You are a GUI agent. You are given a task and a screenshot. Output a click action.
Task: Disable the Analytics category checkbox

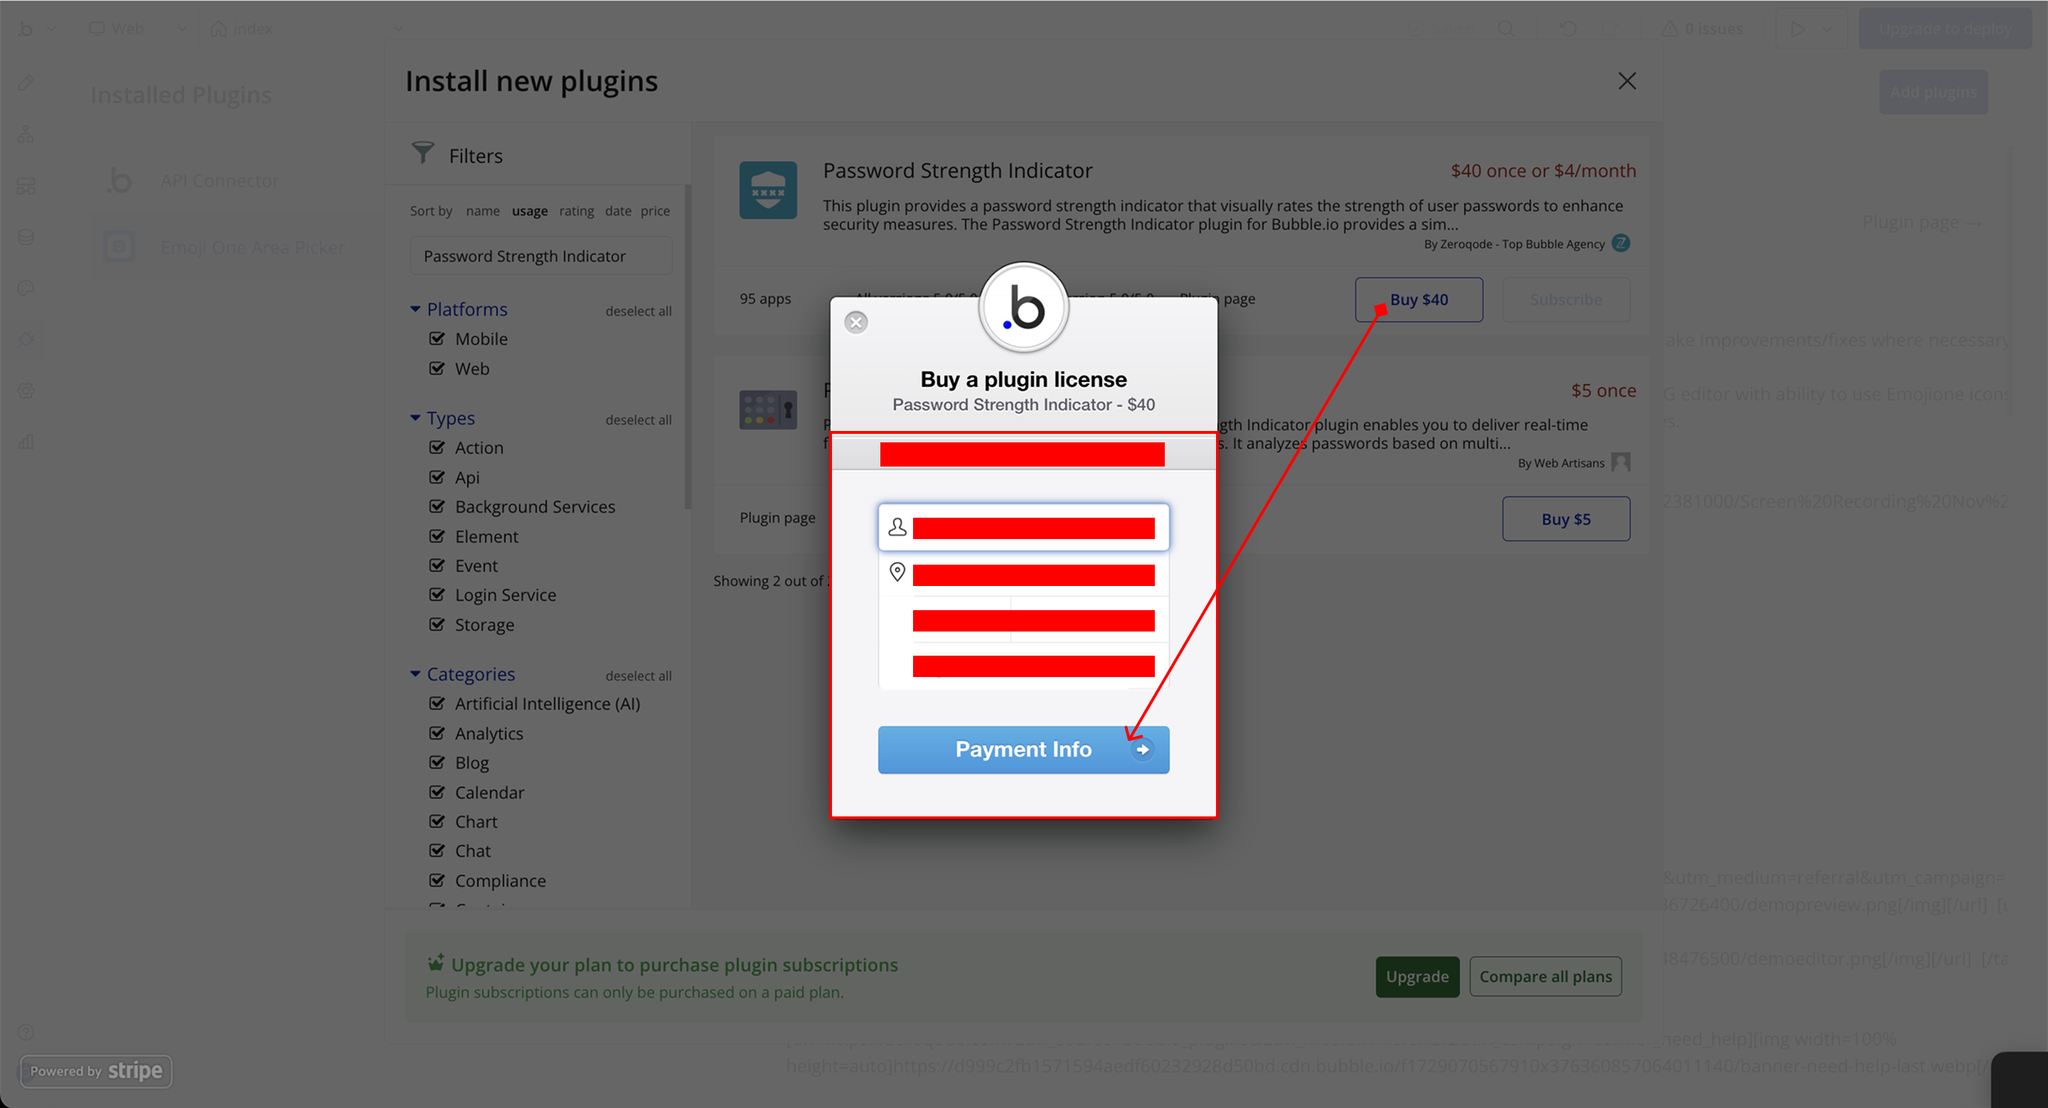(437, 733)
